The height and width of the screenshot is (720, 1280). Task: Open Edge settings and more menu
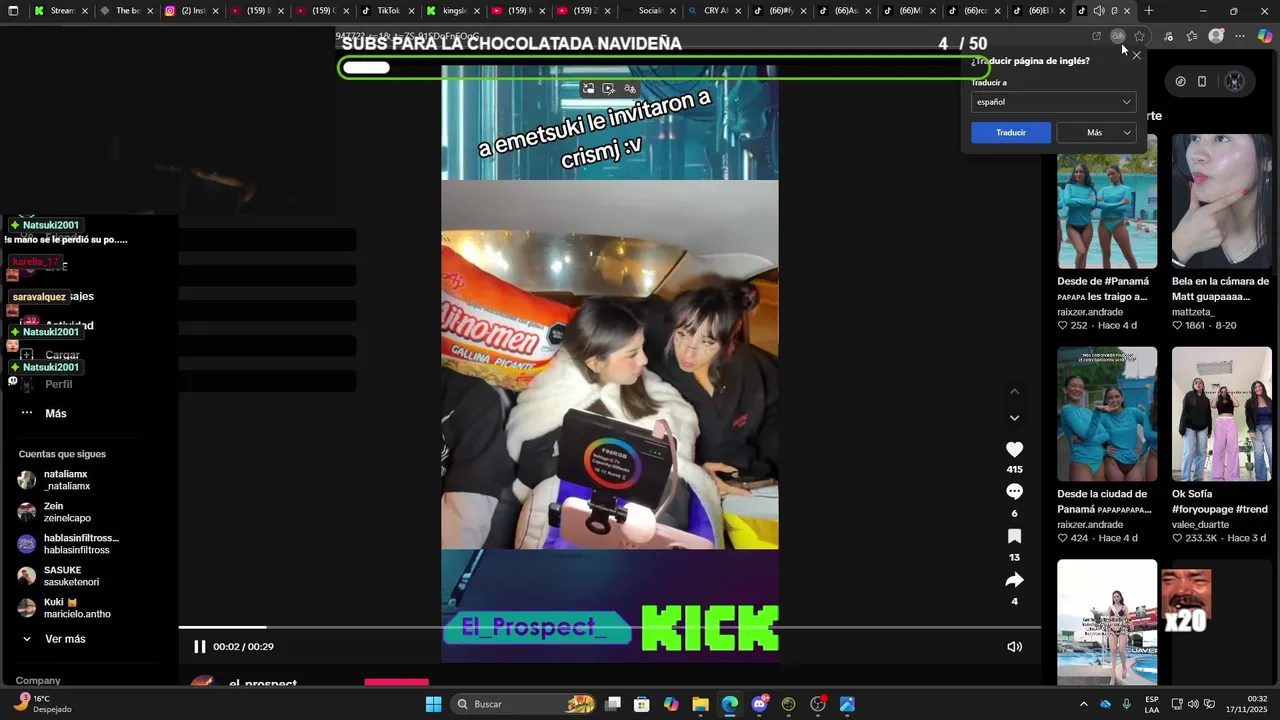[1240, 36]
